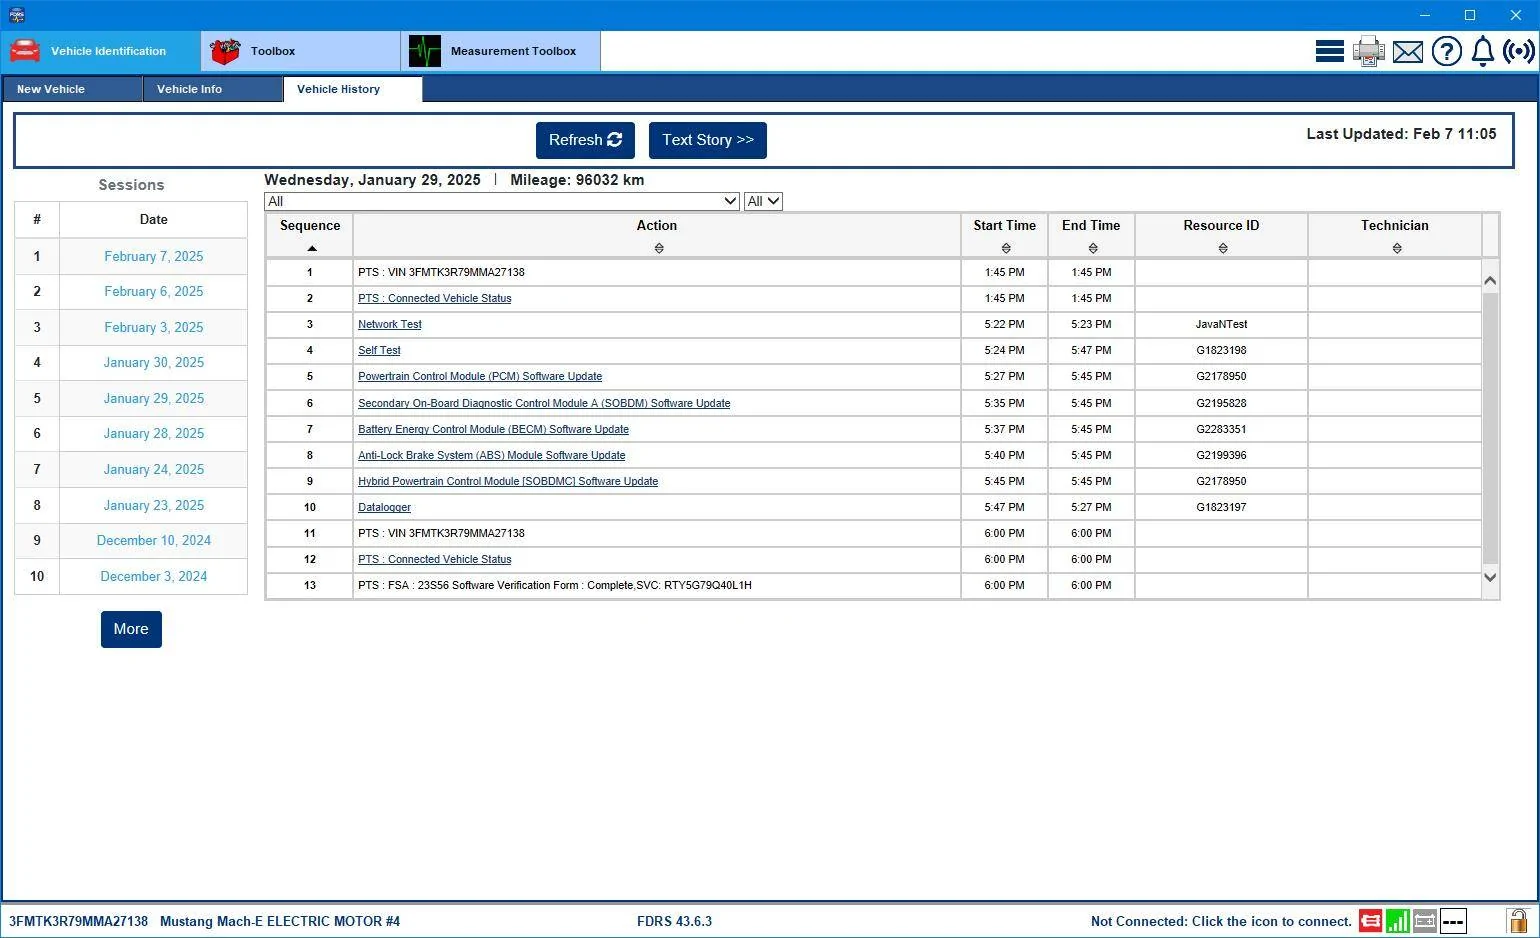The width and height of the screenshot is (1540, 938).
Task: Click the JavaNTest resource ID cell
Action: (x=1221, y=324)
